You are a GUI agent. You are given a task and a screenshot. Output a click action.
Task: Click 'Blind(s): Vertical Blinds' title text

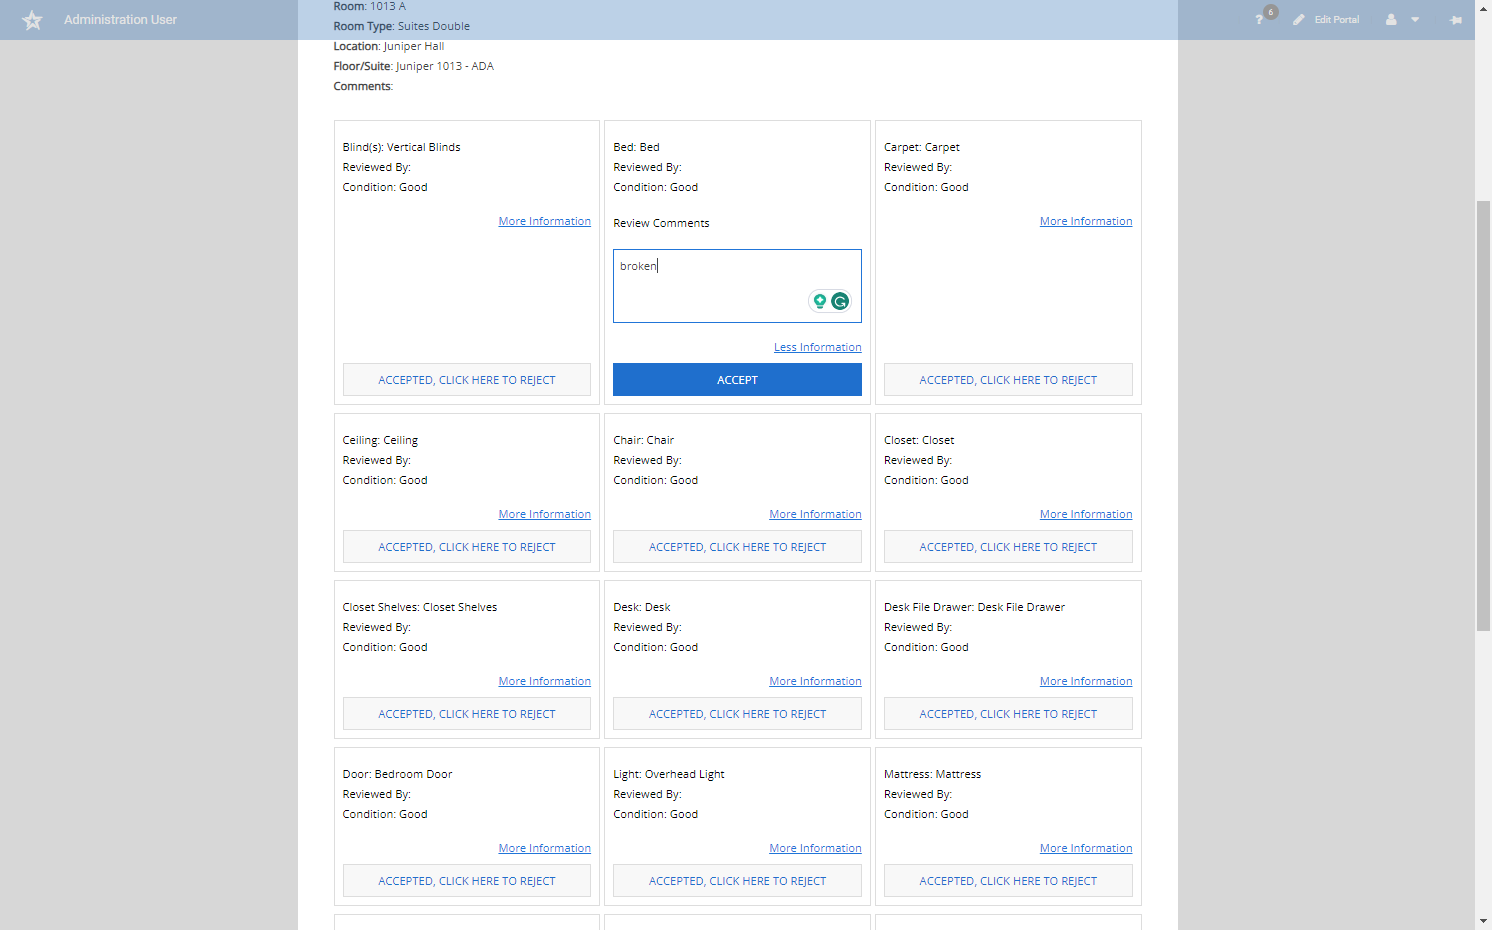pos(401,147)
